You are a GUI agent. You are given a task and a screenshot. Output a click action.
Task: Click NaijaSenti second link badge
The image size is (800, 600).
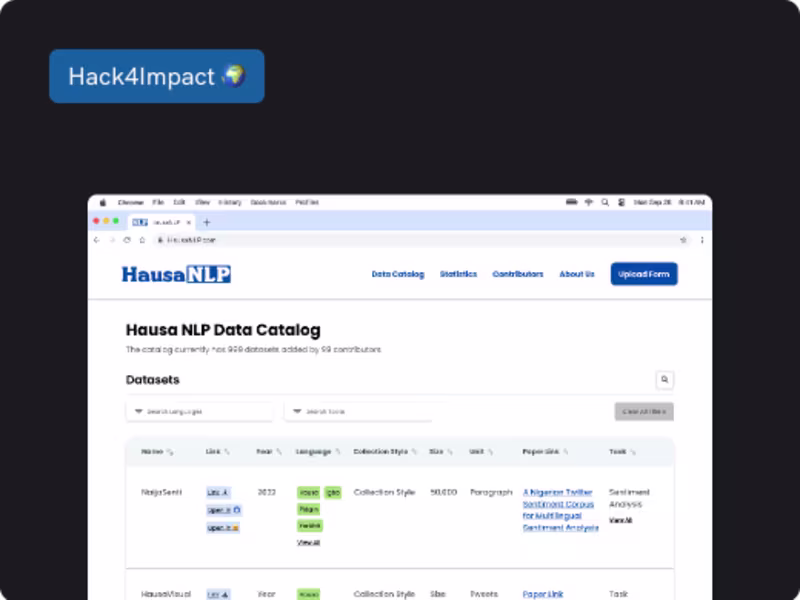(x=224, y=510)
